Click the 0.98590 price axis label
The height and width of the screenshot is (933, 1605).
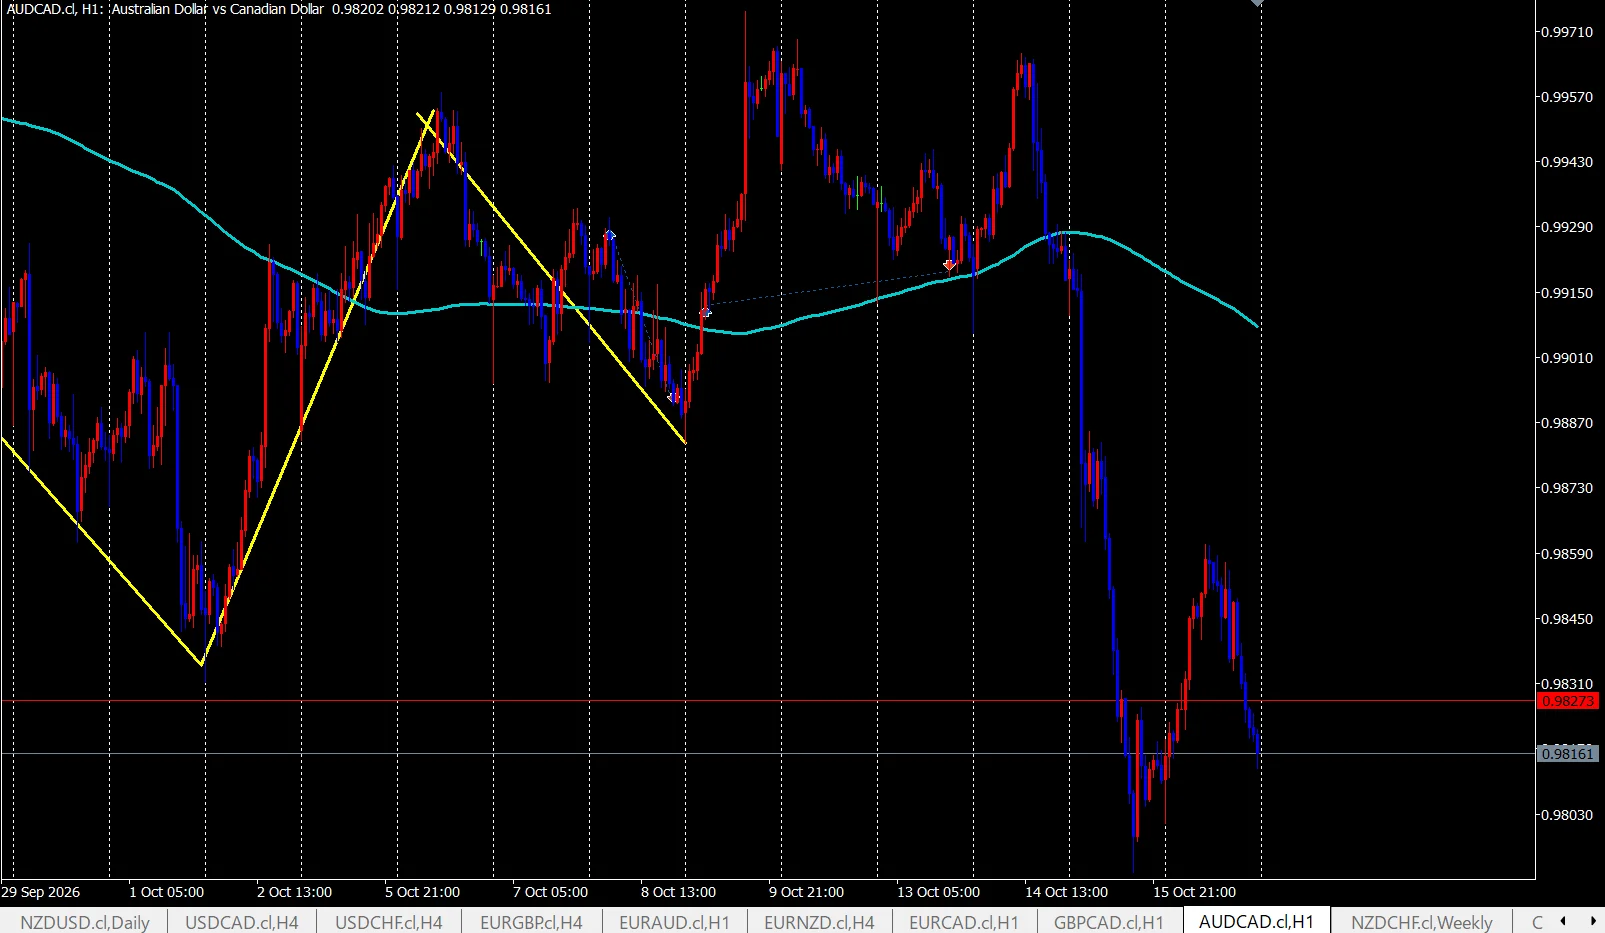pos(1567,554)
